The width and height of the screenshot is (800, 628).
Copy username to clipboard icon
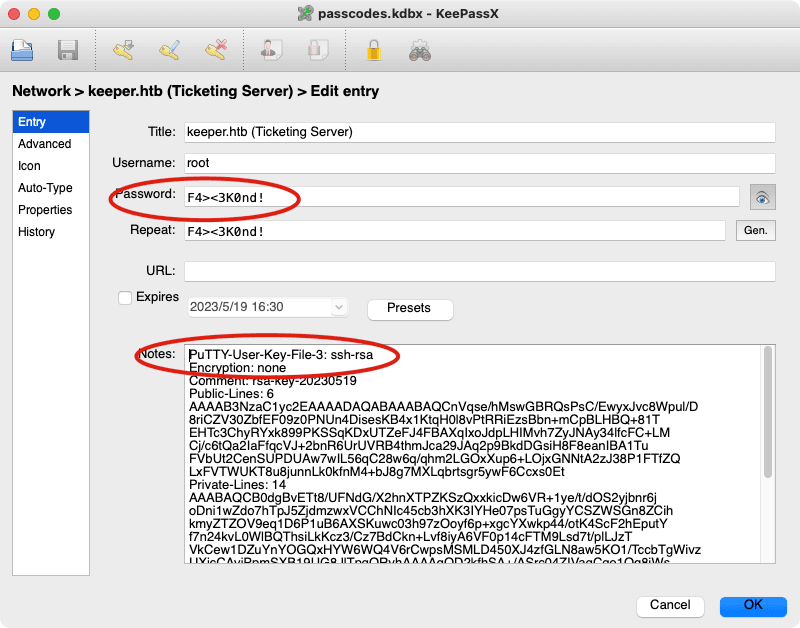tap(271, 51)
